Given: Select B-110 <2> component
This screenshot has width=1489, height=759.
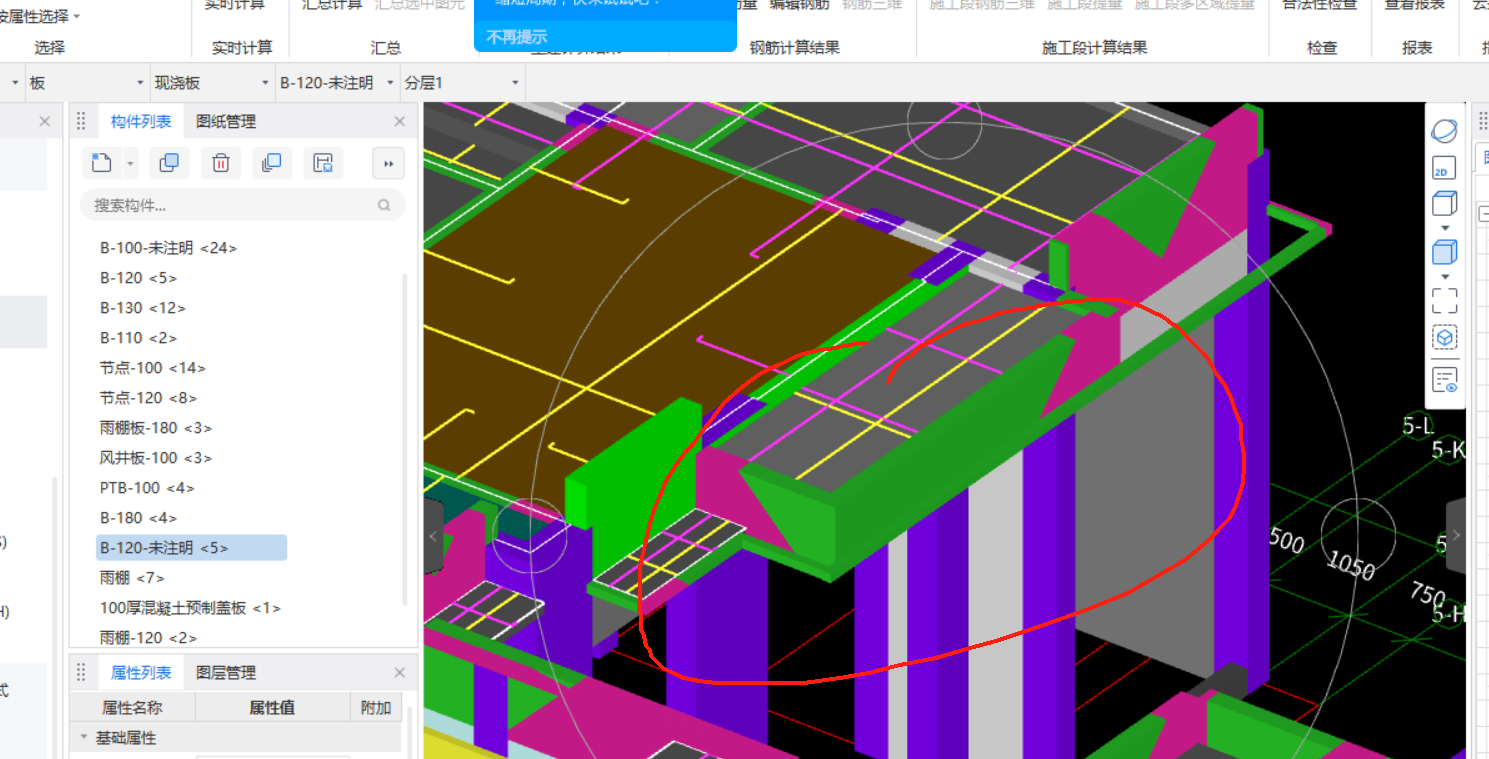Looking at the screenshot, I should 139,337.
